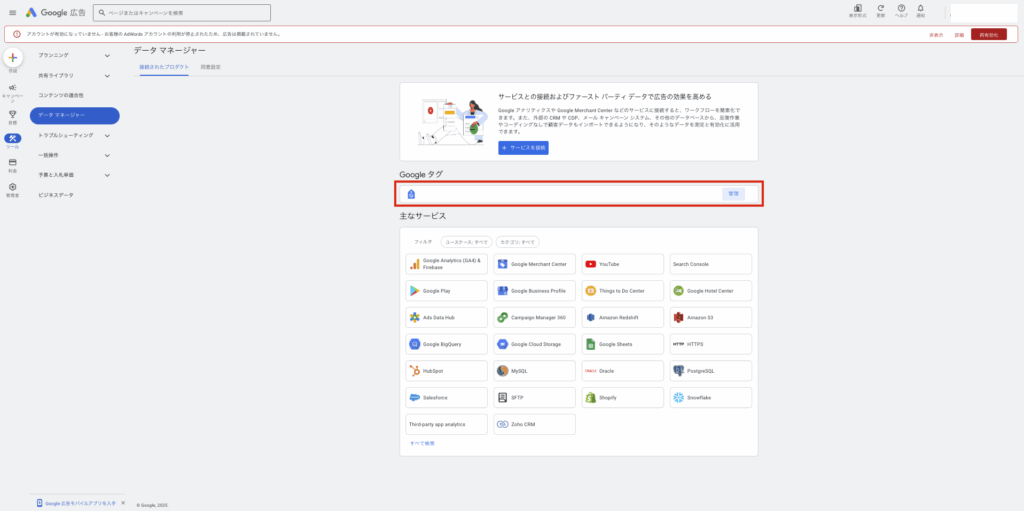Open the hamburger main menu
Screen dimensions: 1024x511
(12, 12)
